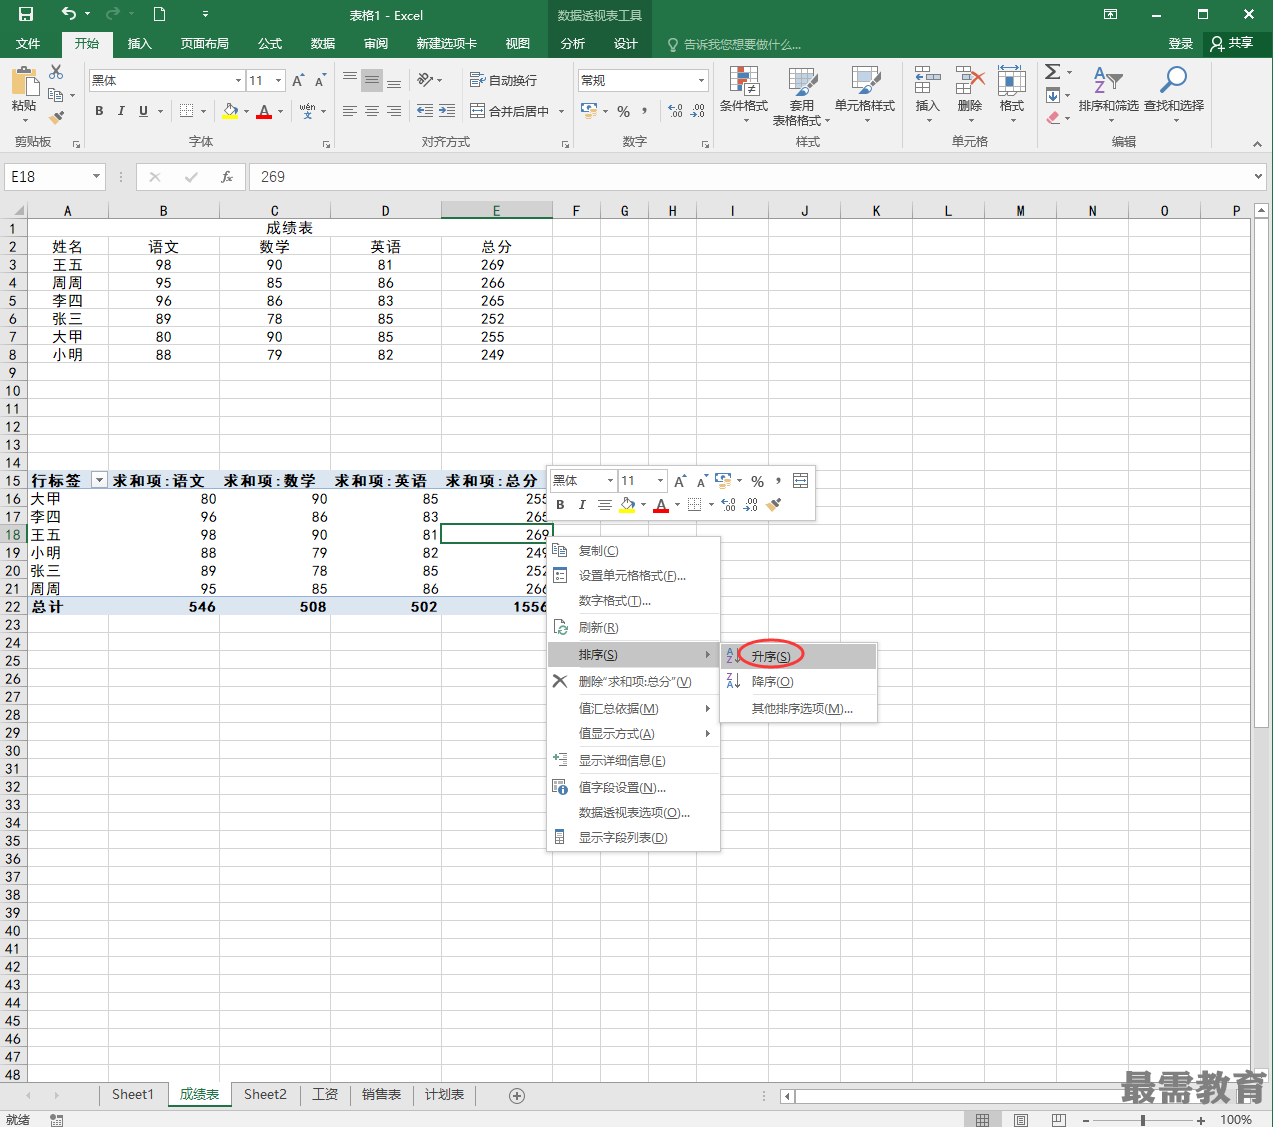Open the 插入 ribbon tab

click(x=140, y=44)
